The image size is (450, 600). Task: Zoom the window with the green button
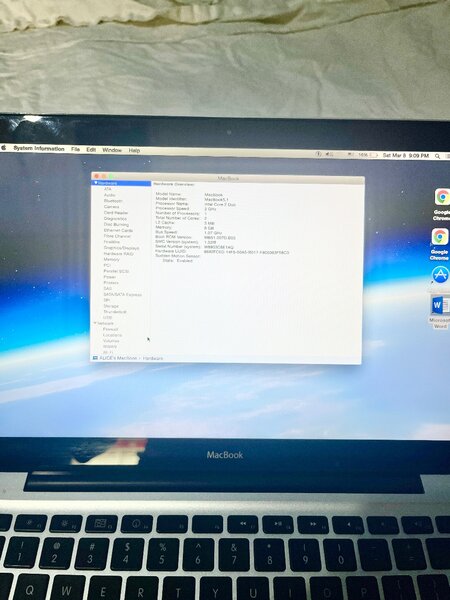(111, 176)
